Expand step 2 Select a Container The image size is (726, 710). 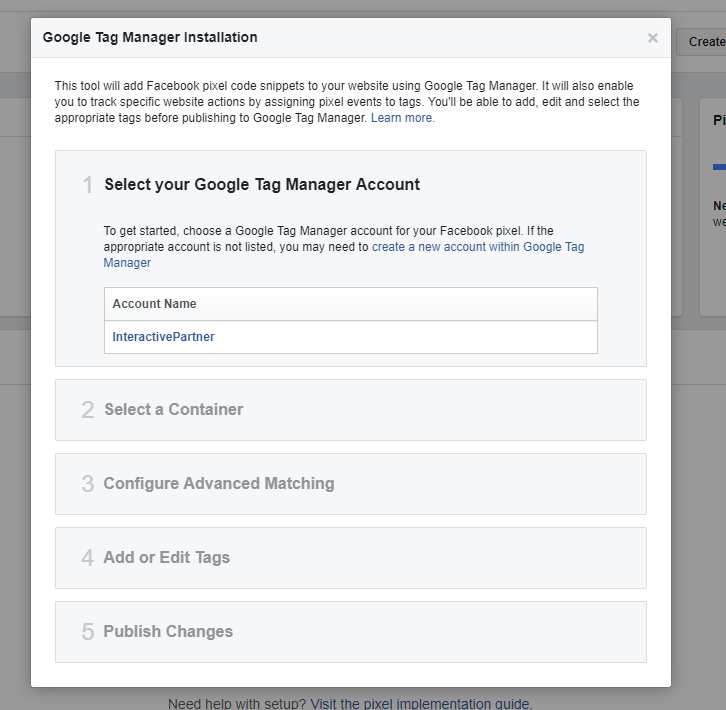(350, 410)
